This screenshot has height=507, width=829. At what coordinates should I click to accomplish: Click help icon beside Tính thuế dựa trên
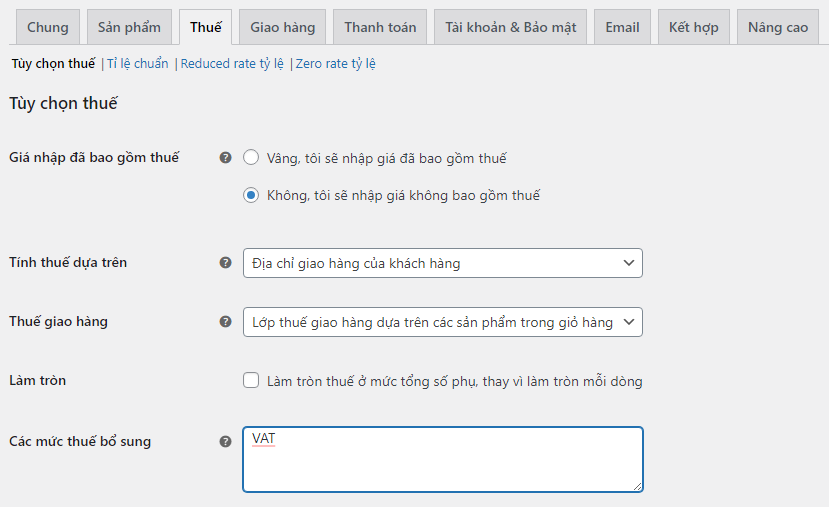pos(225,263)
